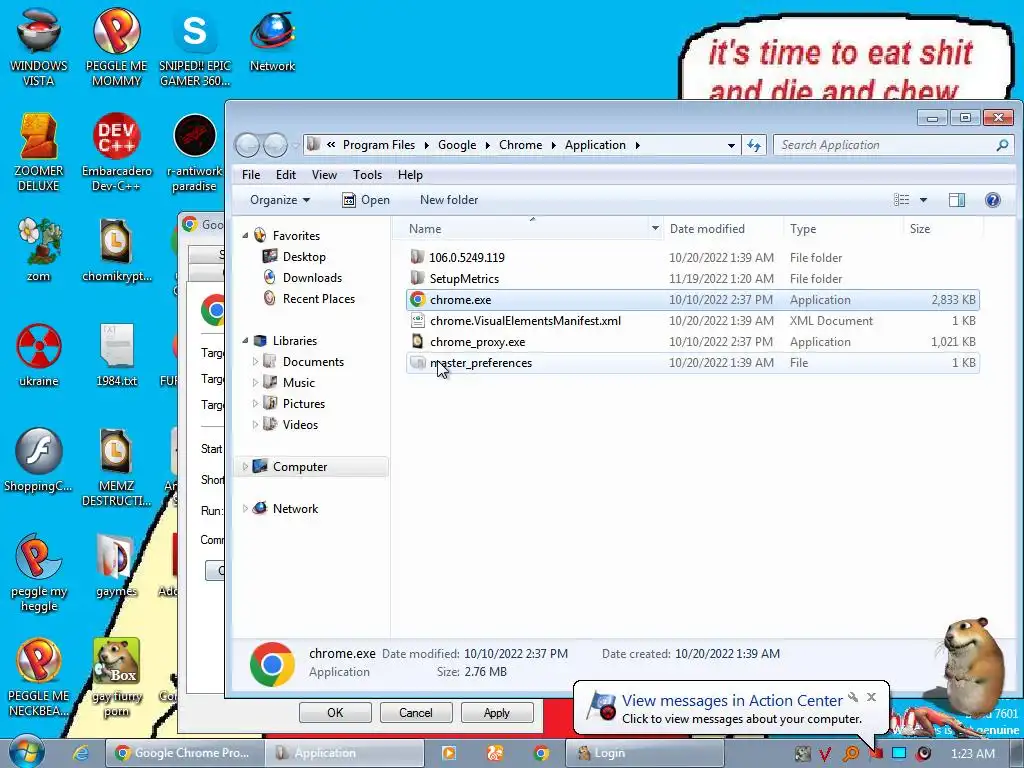Click the Explorer back arrow button

tap(247, 145)
